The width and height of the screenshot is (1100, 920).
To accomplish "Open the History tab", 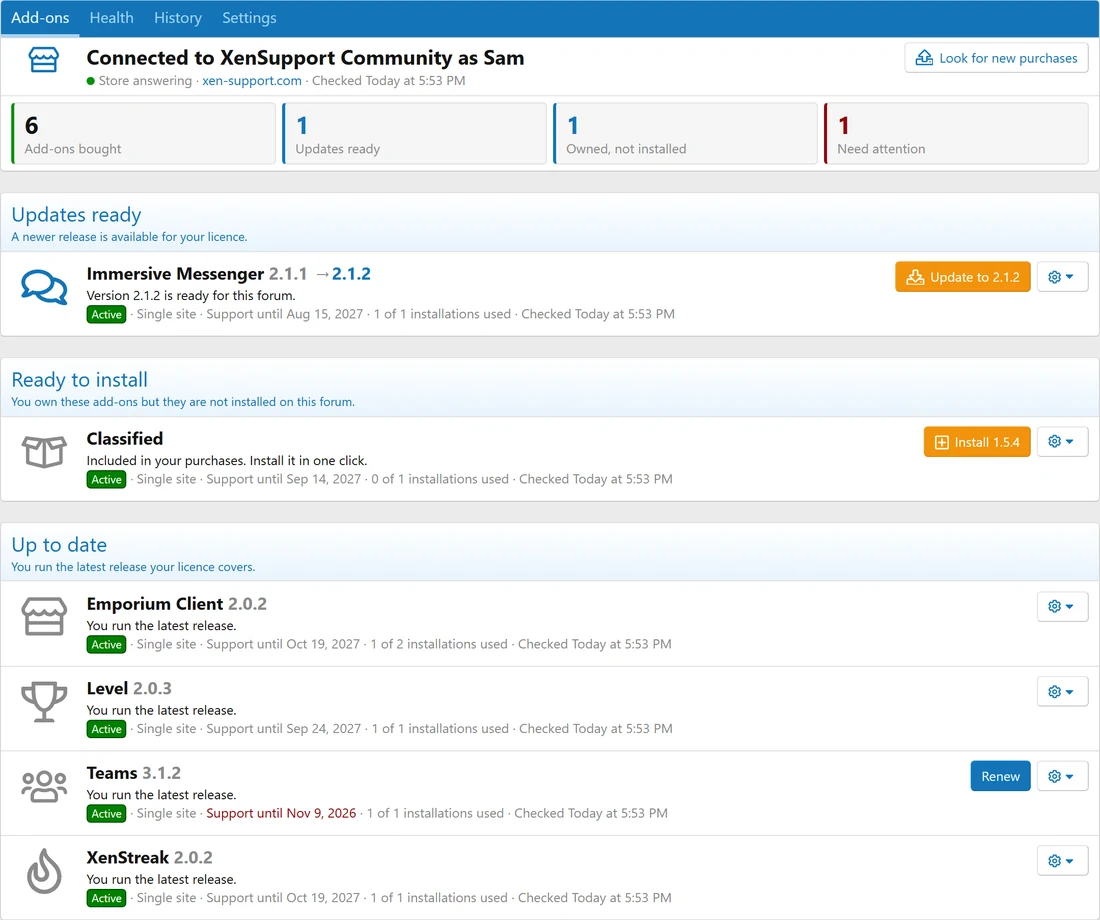I will pos(177,18).
